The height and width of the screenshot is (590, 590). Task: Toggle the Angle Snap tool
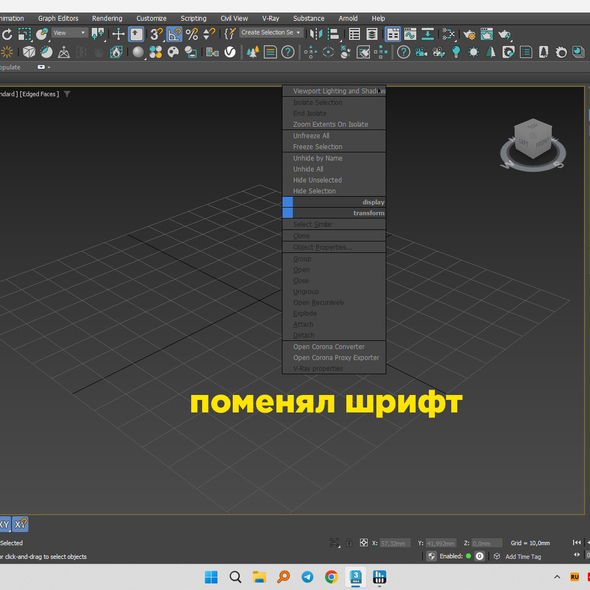174,34
